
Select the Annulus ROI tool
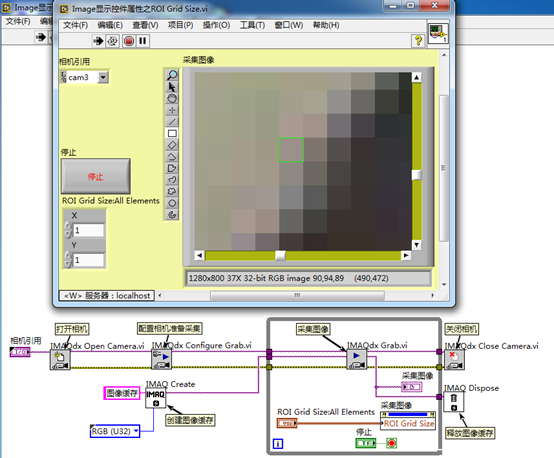click(172, 215)
